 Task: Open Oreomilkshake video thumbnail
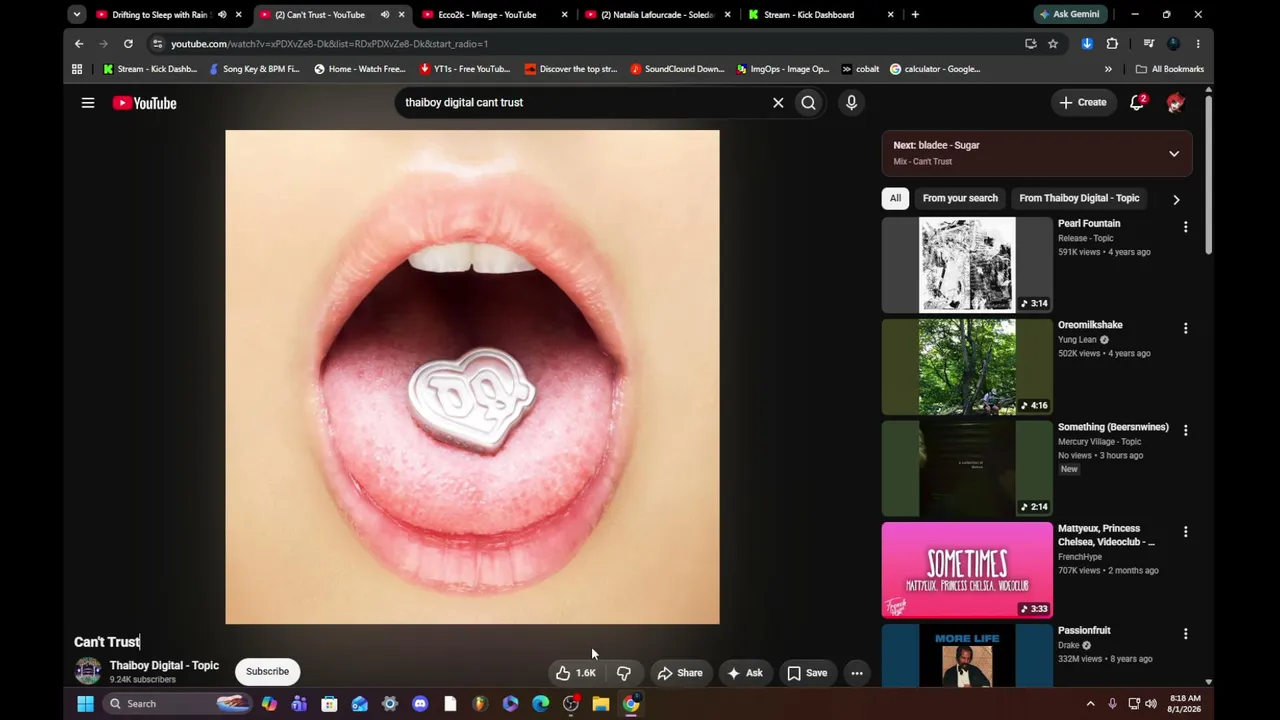click(x=967, y=367)
